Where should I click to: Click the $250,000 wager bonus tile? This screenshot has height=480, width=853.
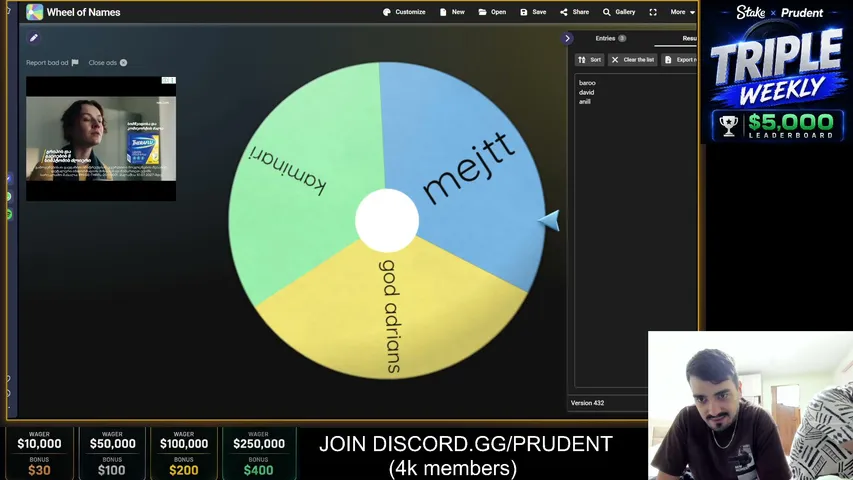click(x=259, y=453)
